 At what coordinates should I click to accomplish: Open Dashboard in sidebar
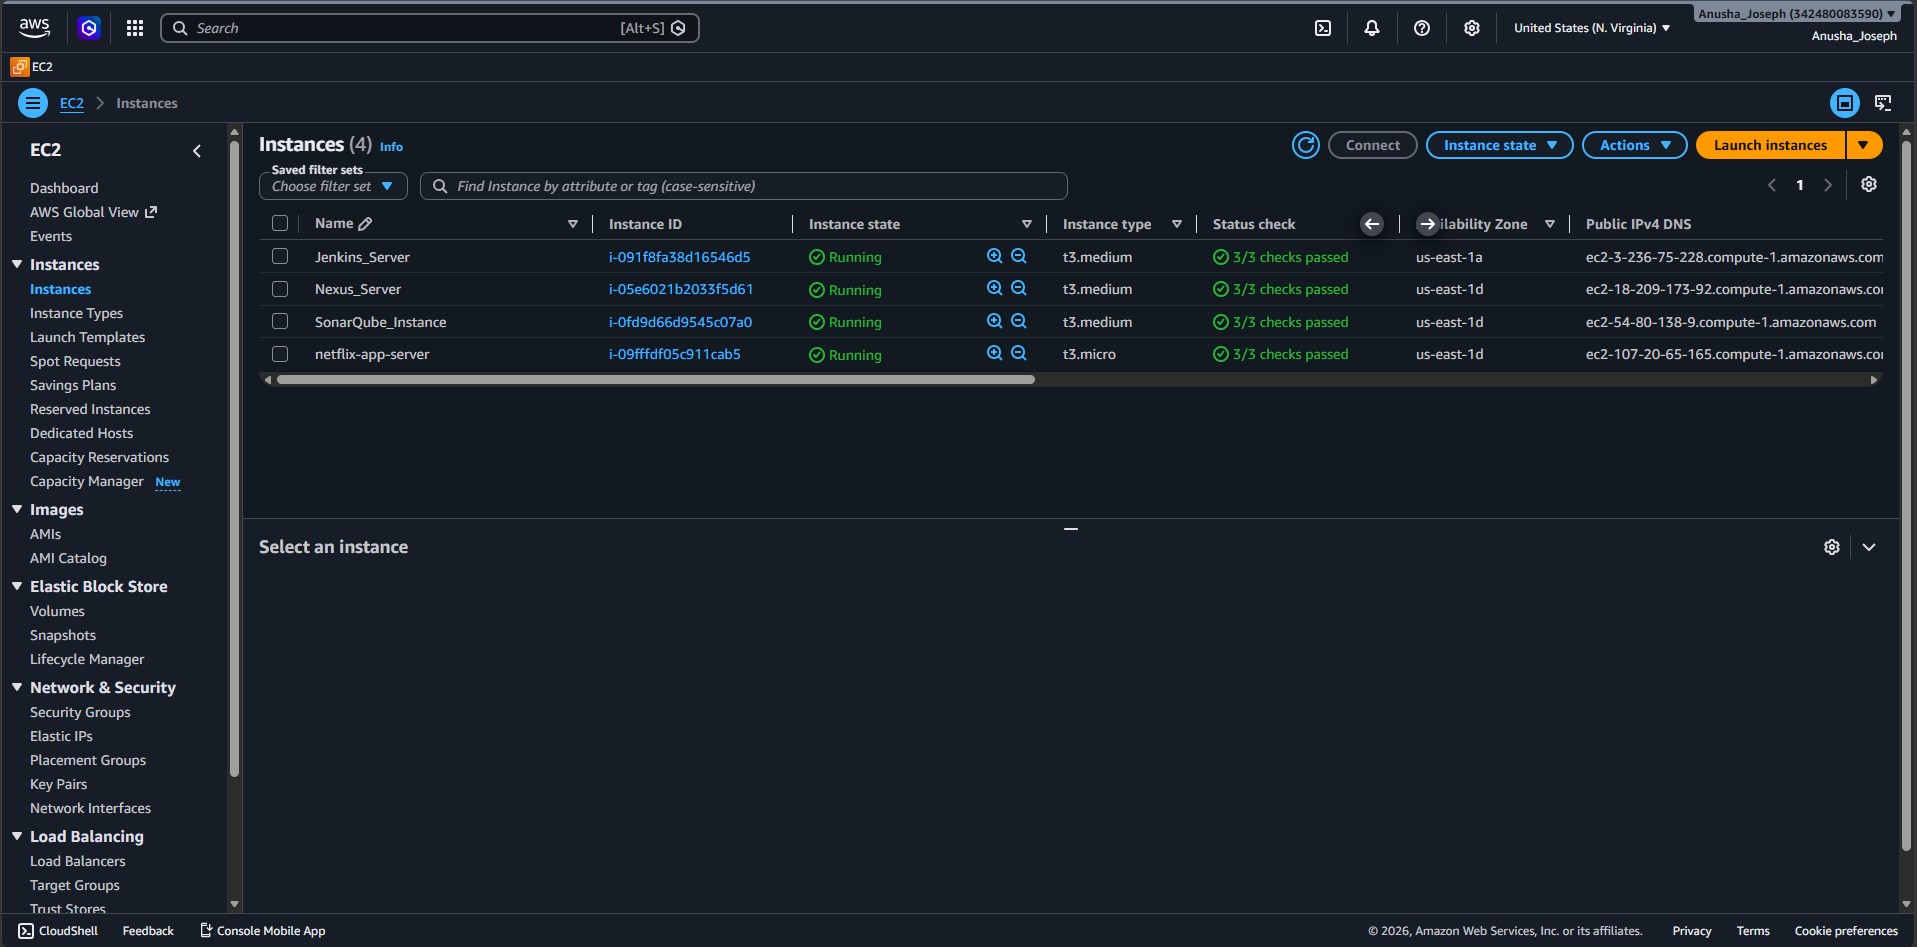[64, 188]
